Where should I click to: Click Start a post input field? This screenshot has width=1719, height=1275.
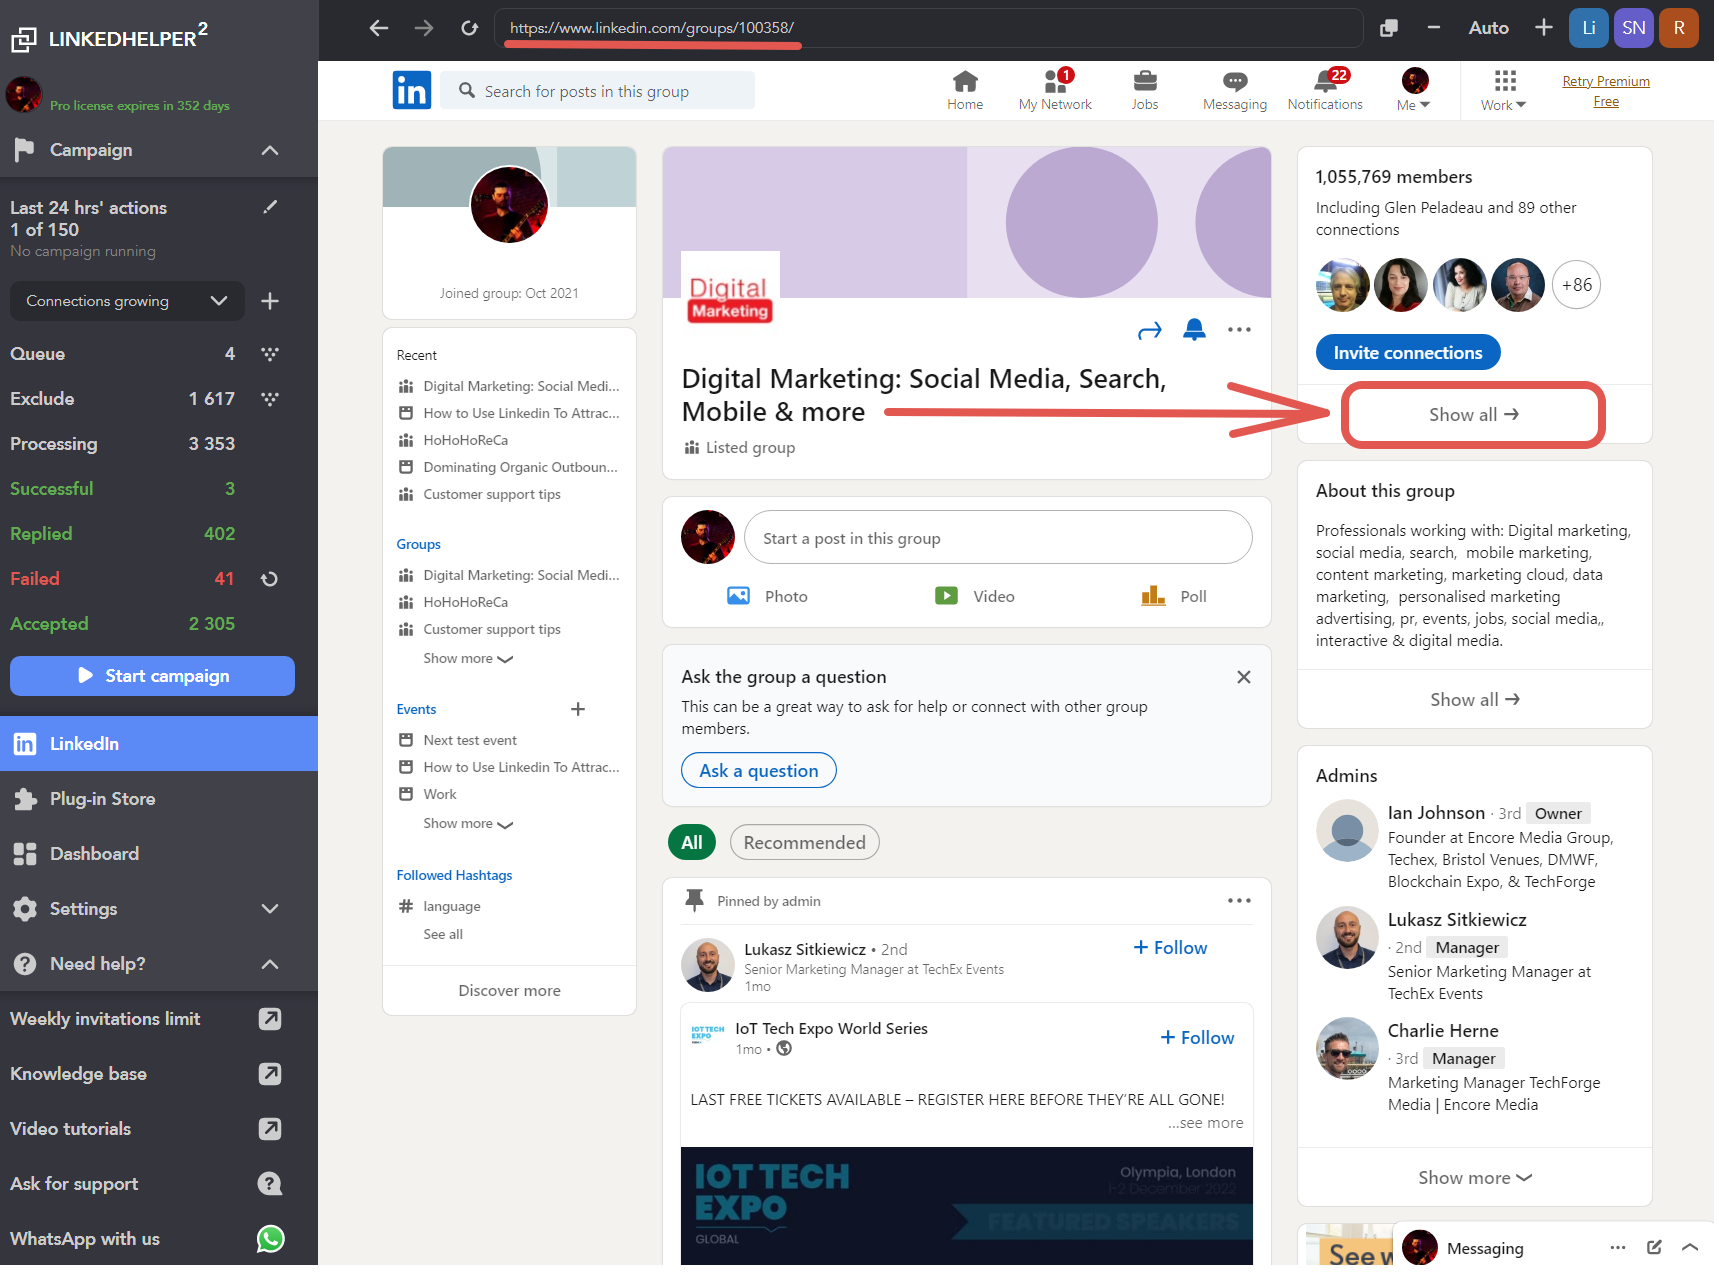pos(997,538)
